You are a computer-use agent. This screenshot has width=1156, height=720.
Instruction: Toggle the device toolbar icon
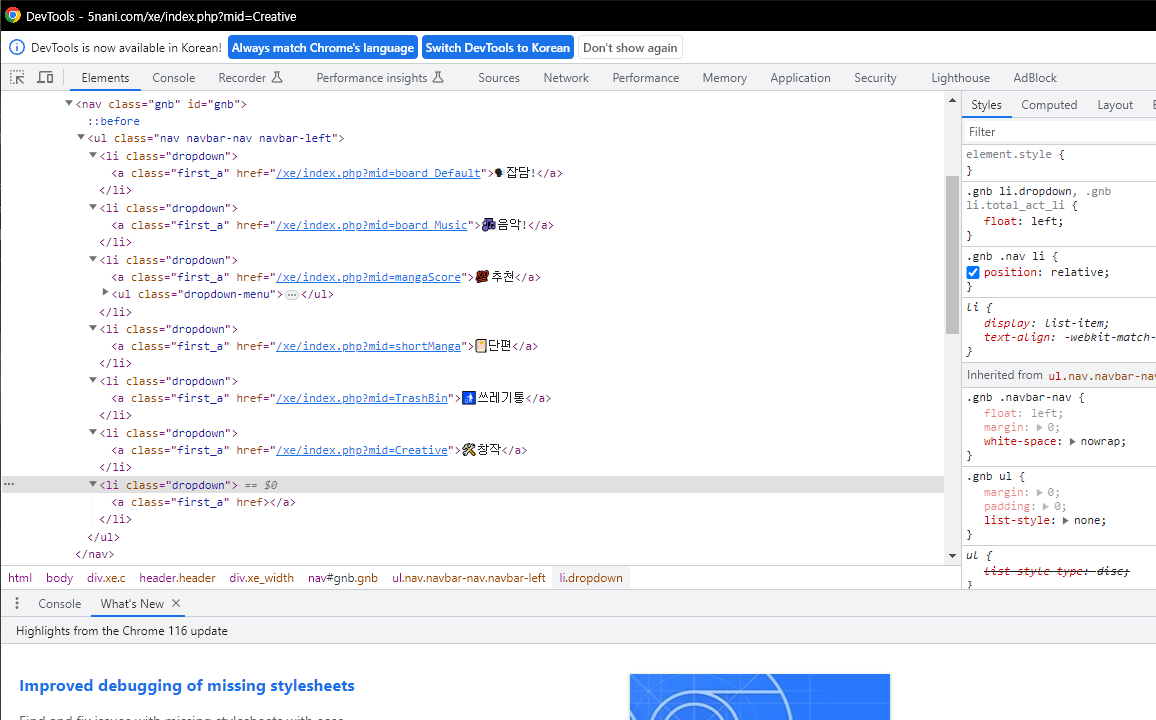coord(45,77)
